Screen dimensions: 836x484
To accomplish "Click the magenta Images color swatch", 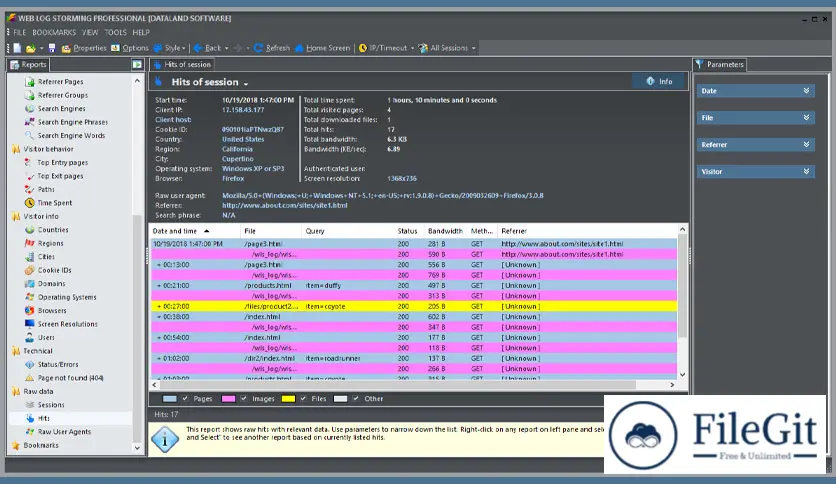I will pos(228,399).
